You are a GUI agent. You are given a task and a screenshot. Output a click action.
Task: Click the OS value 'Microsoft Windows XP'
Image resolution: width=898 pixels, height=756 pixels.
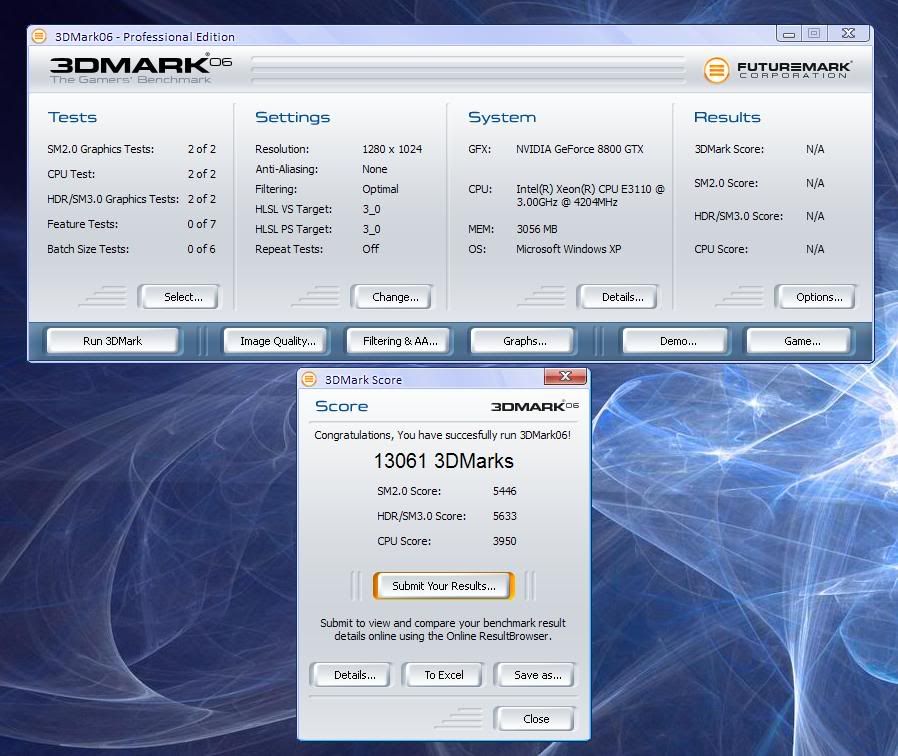click(x=568, y=249)
